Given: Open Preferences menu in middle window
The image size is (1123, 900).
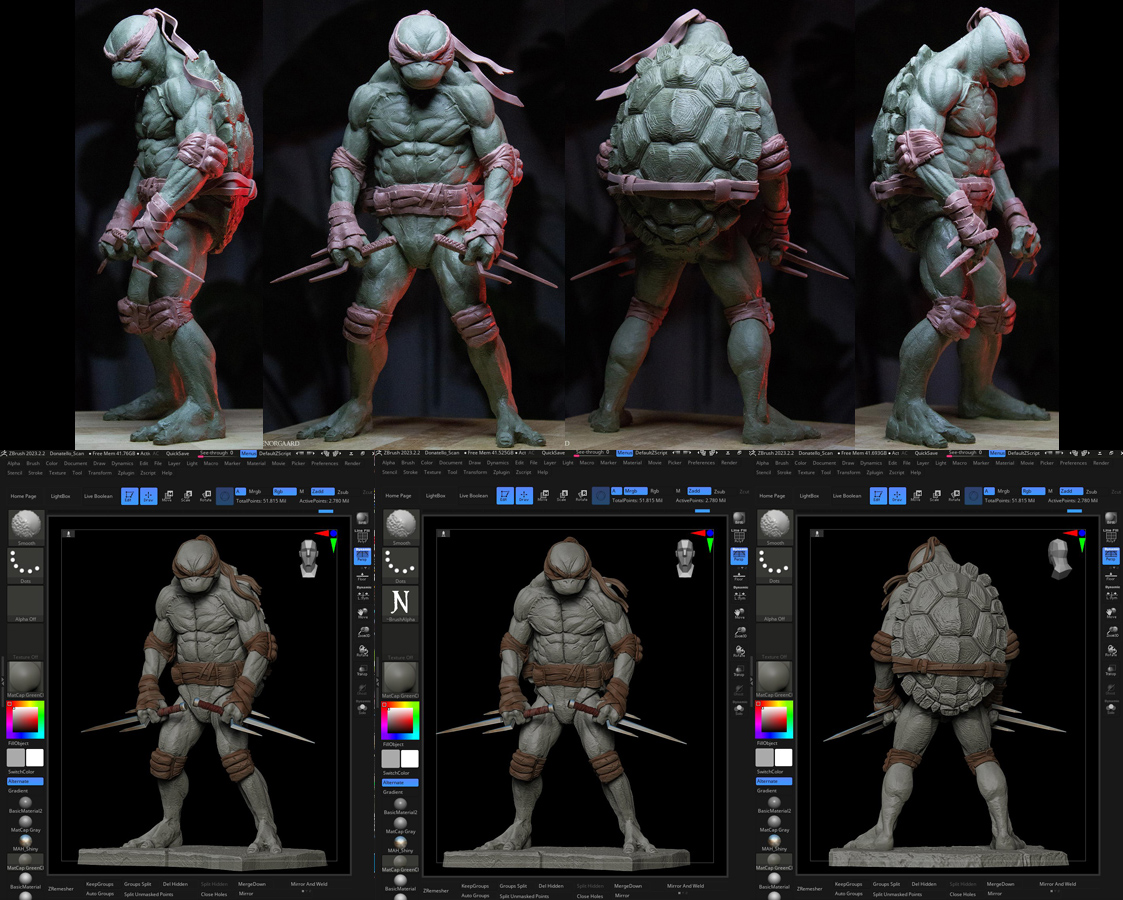Looking at the screenshot, I should pos(701,463).
